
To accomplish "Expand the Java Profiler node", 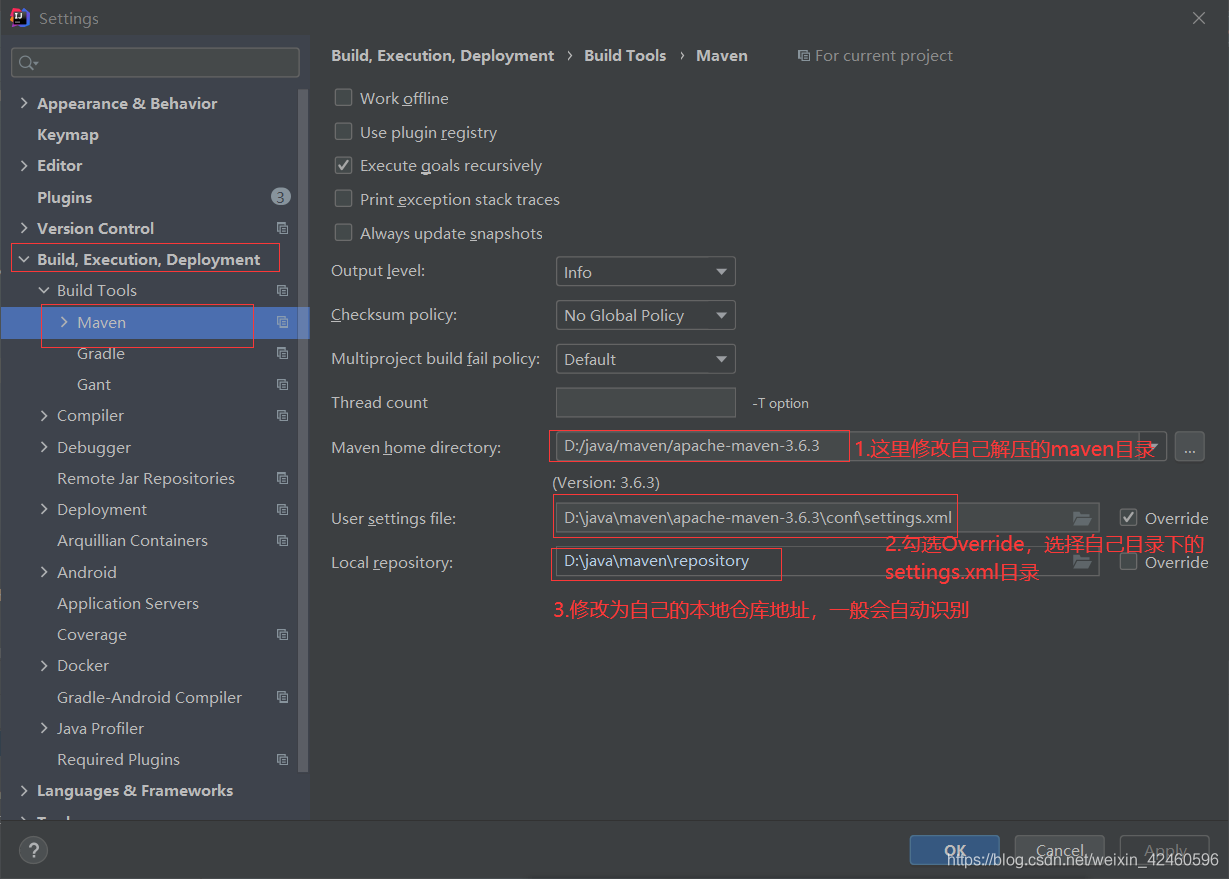I will pos(44,728).
